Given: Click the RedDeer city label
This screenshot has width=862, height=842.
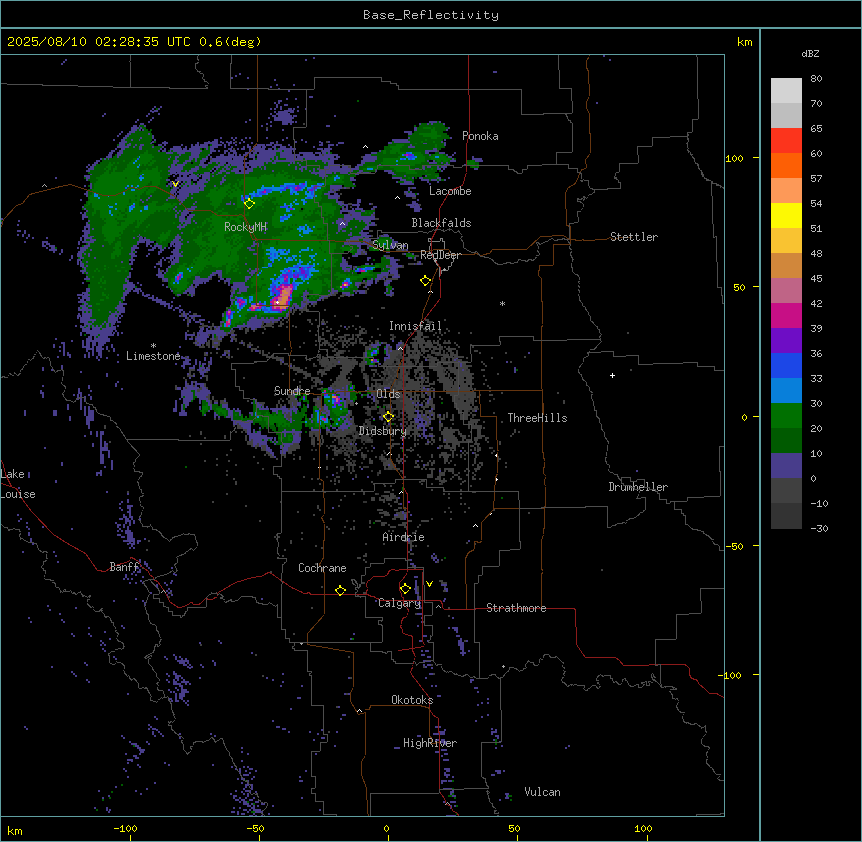Looking at the screenshot, I should pyautogui.click(x=440, y=255).
